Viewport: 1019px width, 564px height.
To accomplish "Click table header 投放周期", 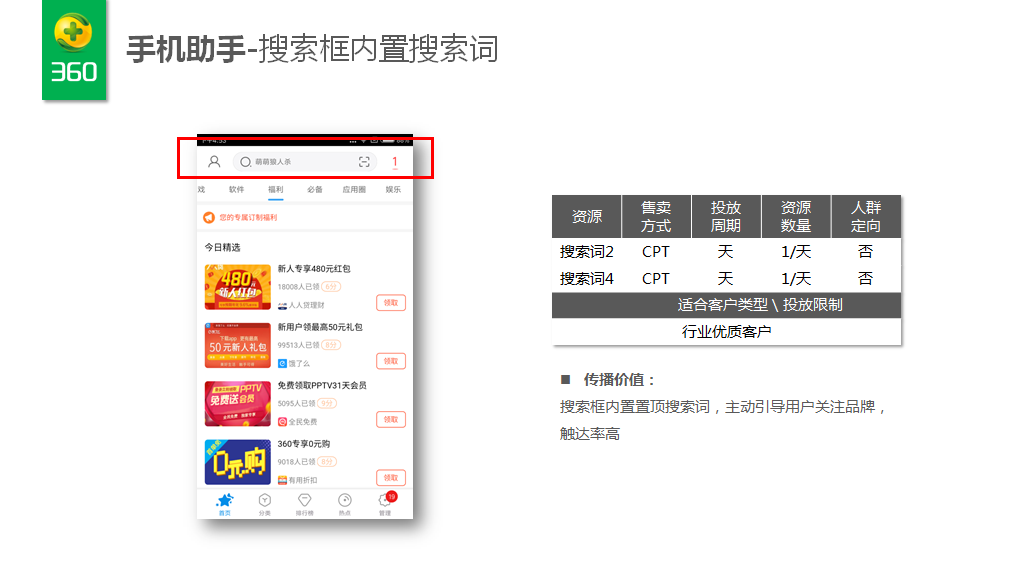I will coord(726,216).
